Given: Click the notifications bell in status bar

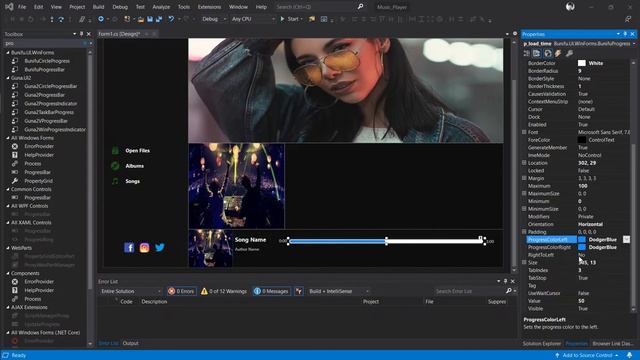Looking at the screenshot, I should [630, 355].
